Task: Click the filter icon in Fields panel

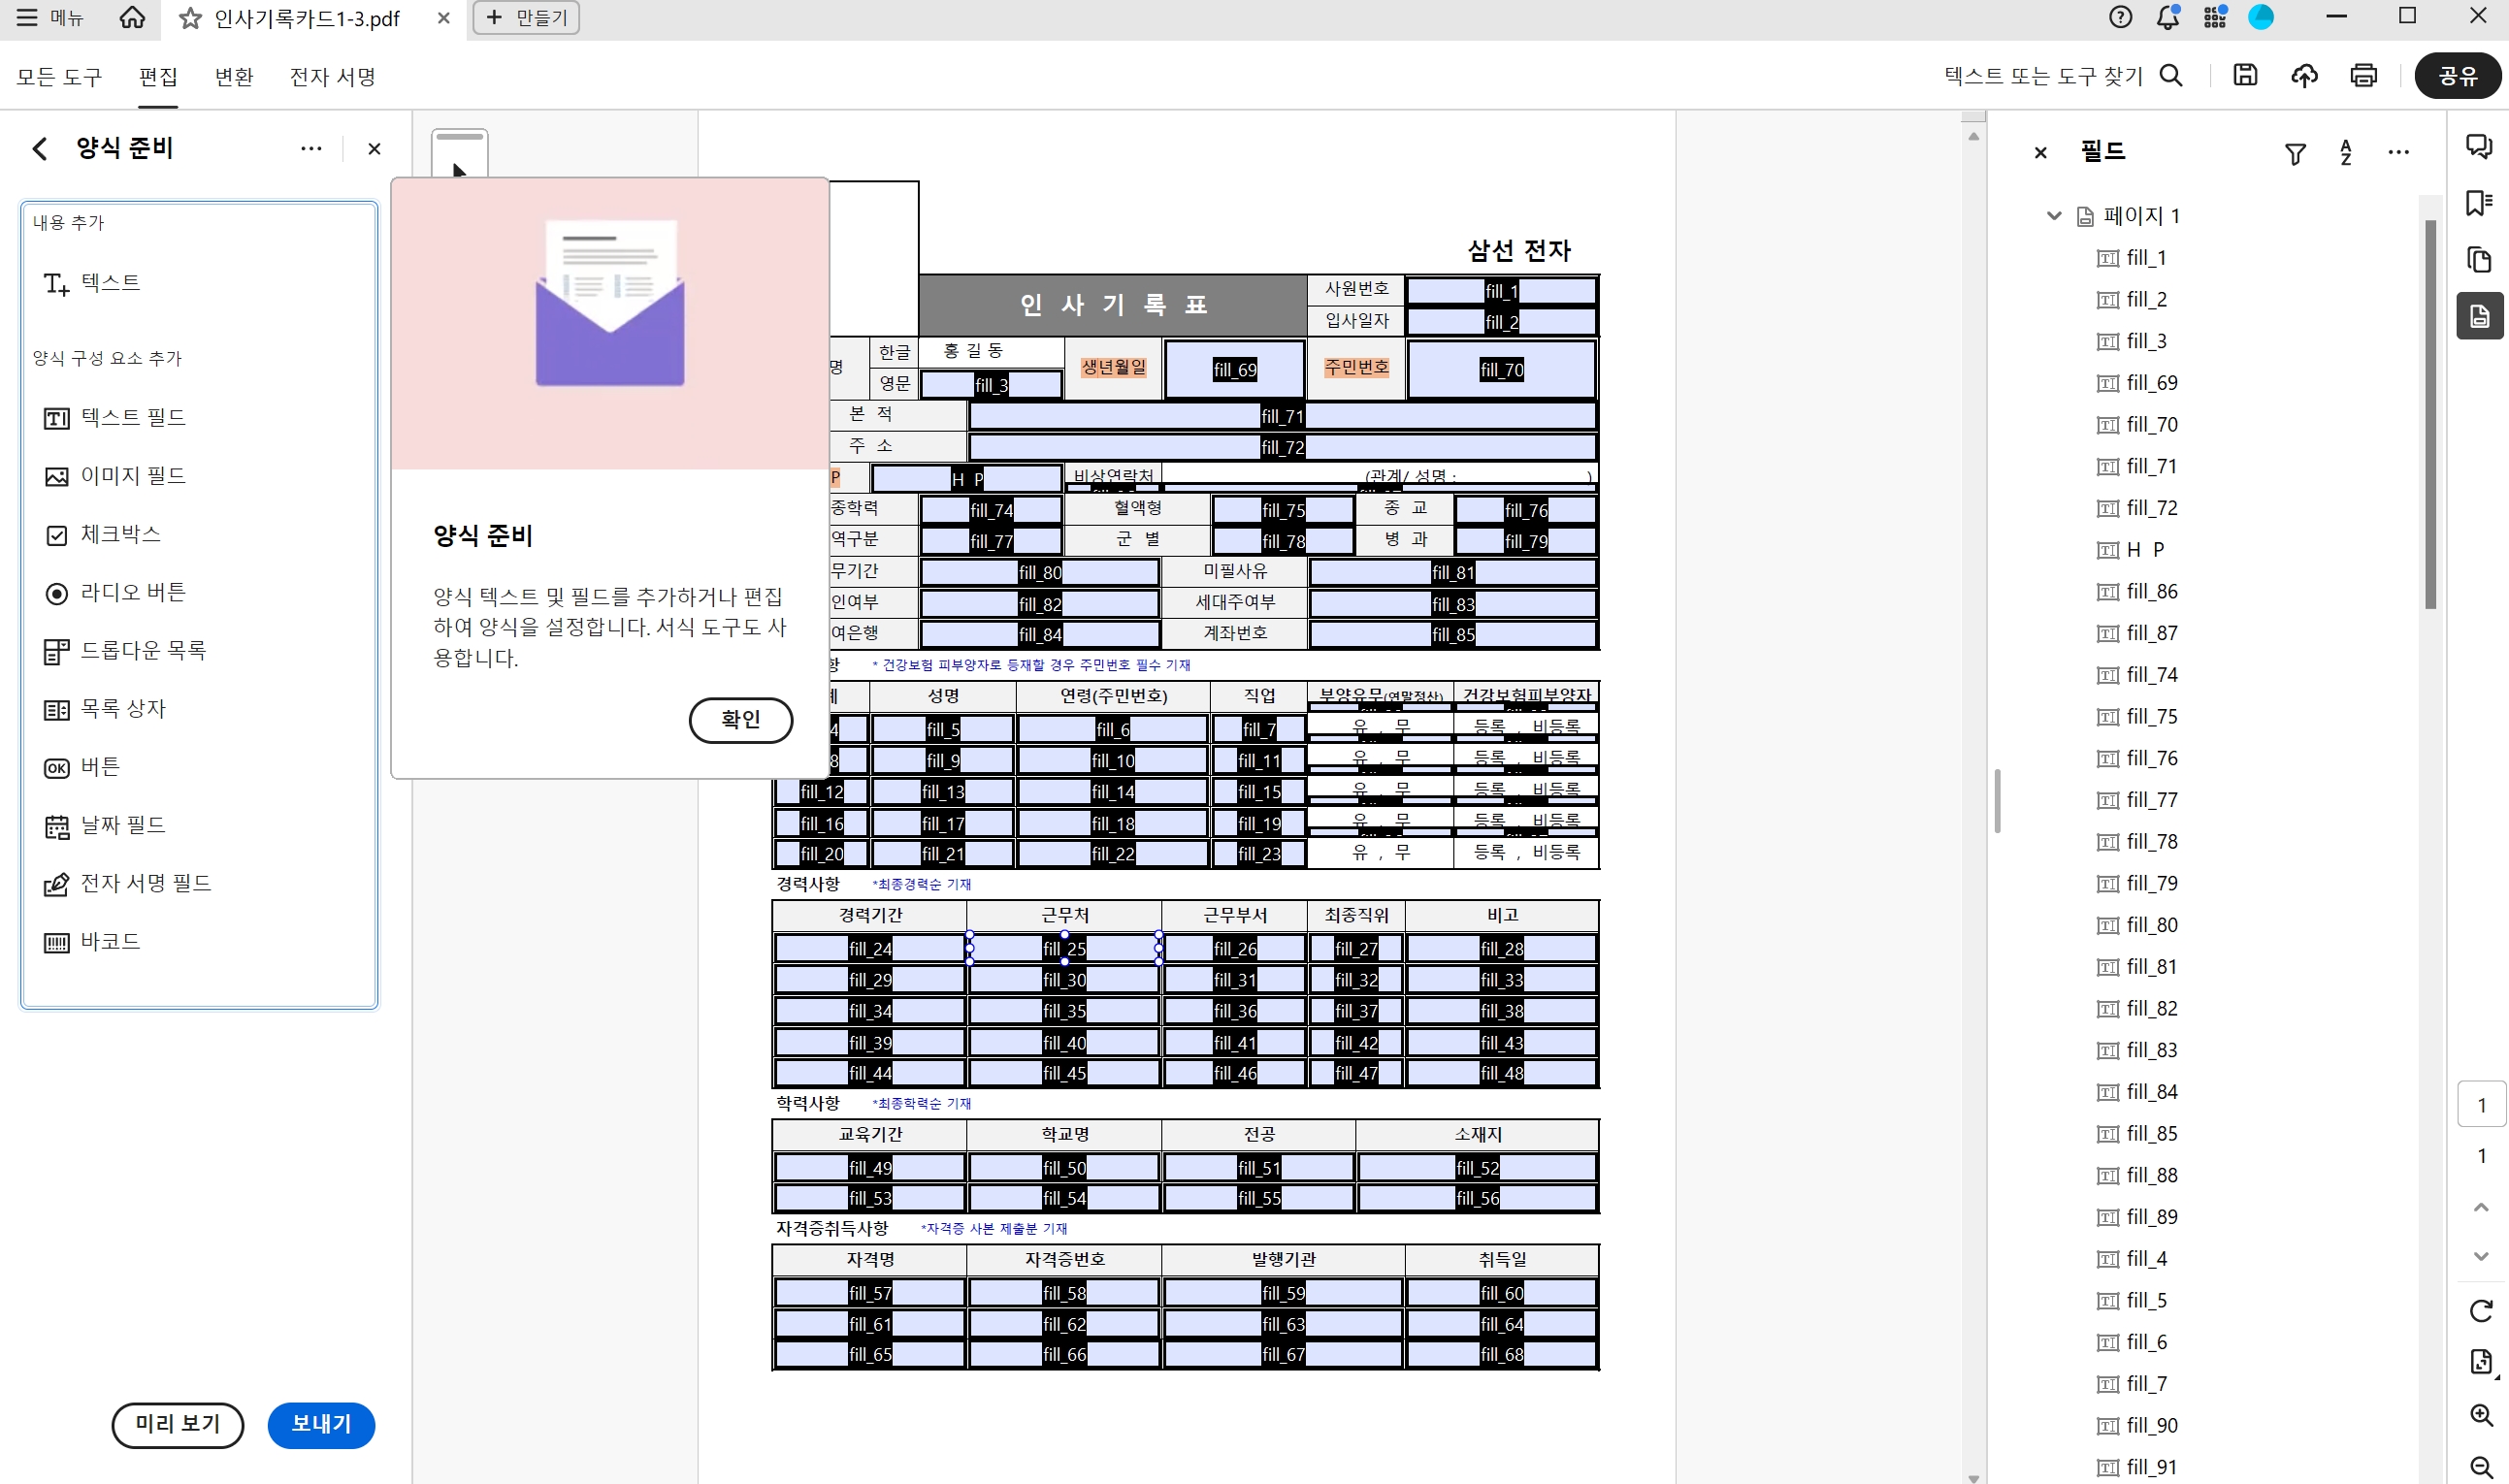Action: click(x=2295, y=153)
